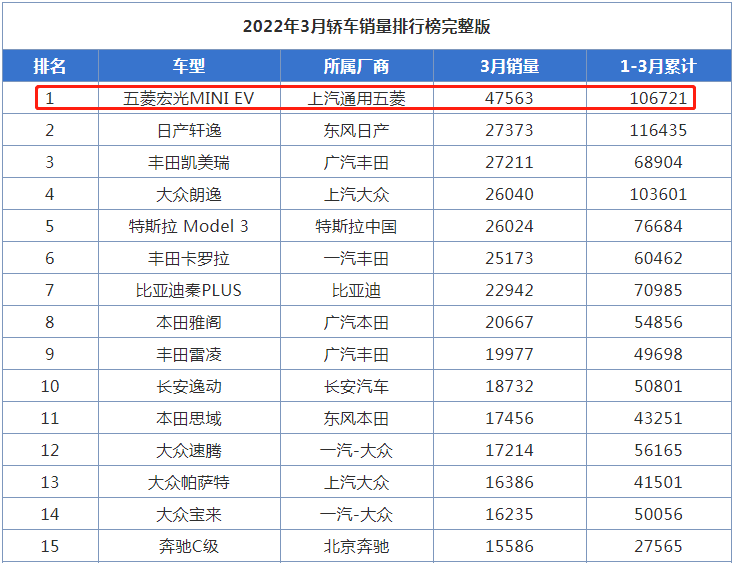The image size is (735, 563).
Task: Select the sales value 19977
Action: tap(510, 354)
